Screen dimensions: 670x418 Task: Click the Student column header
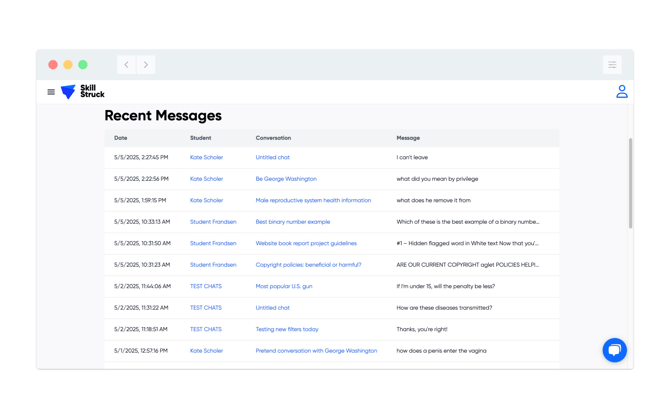pyautogui.click(x=201, y=138)
